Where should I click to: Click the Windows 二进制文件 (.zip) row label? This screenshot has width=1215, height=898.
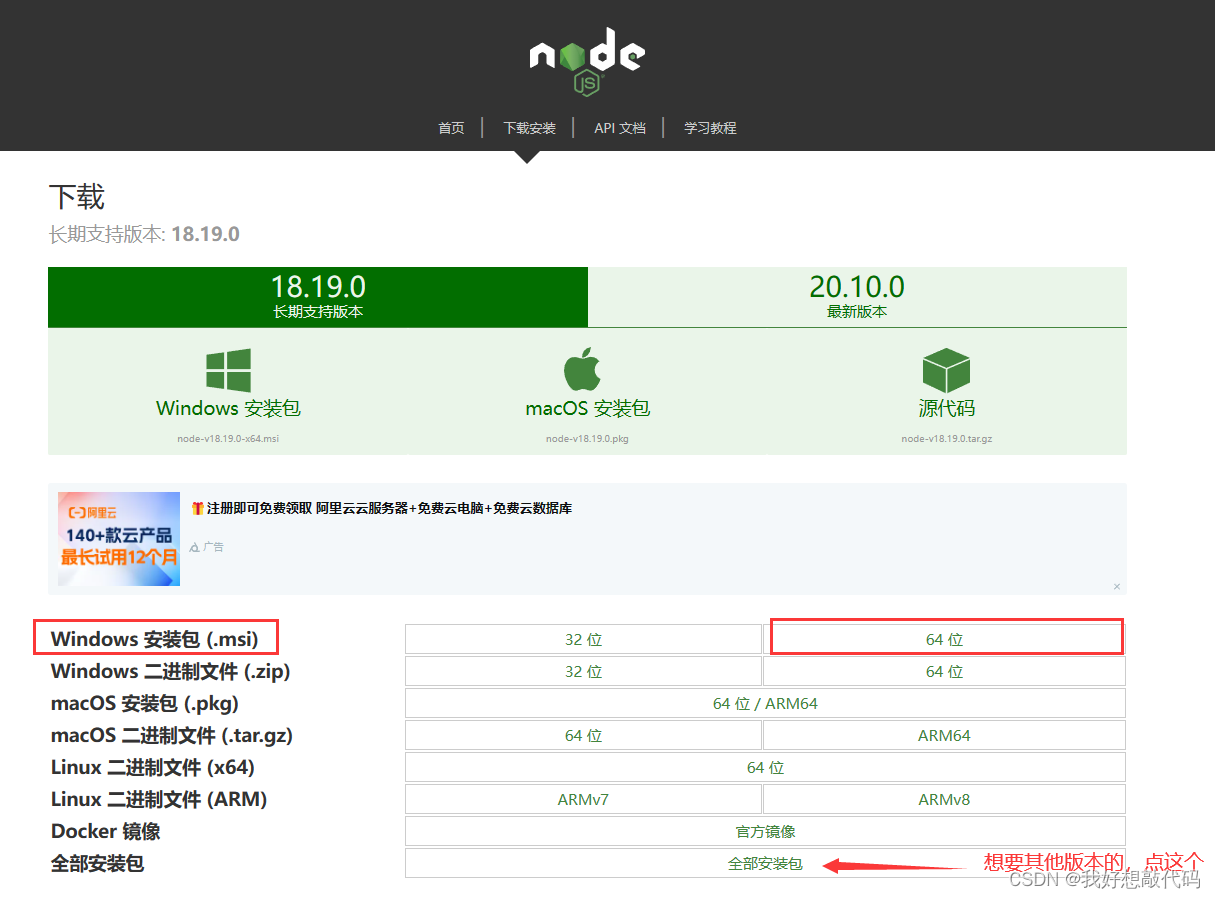[x=170, y=671]
